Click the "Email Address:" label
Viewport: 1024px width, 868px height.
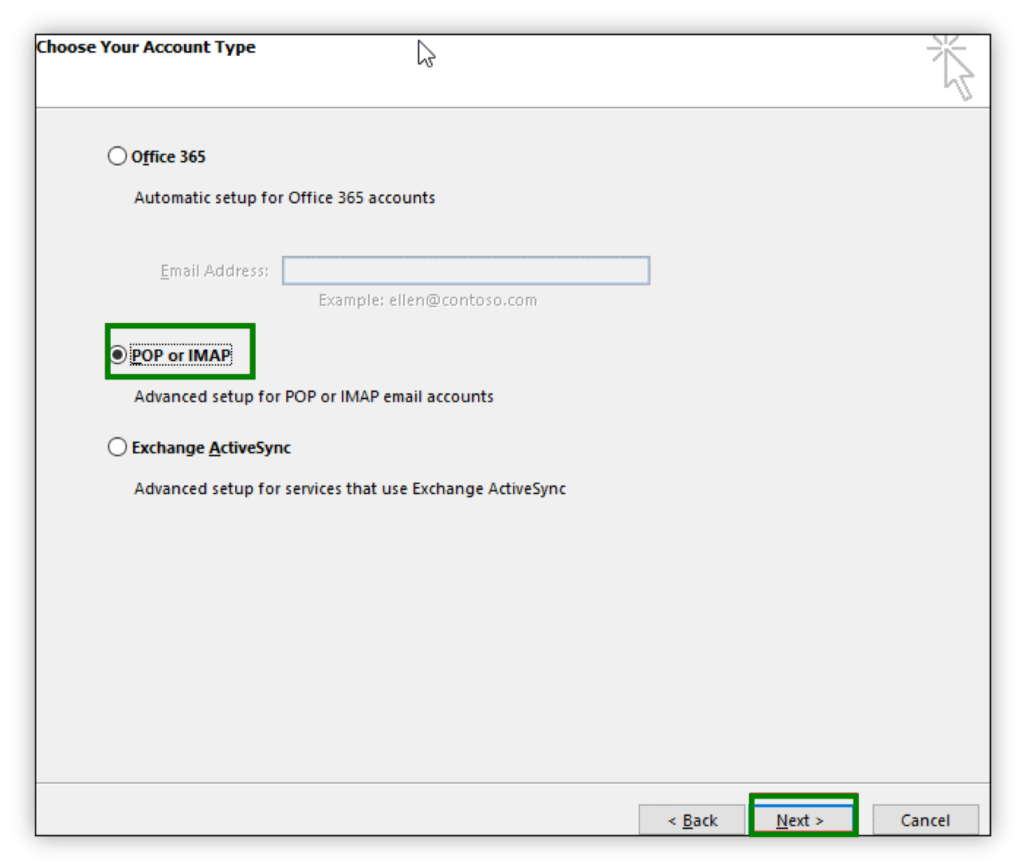pos(214,270)
